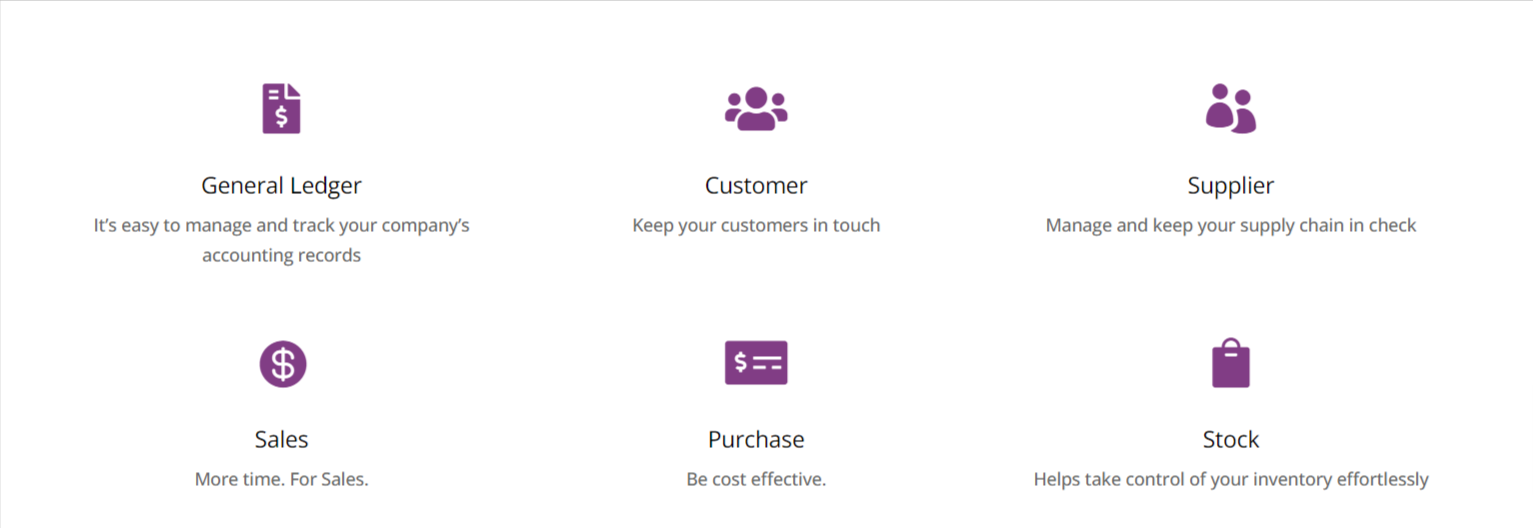This screenshot has height=528, width=1533.
Task: Select 'Keep your customers in touch' text
Action: click(x=756, y=226)
